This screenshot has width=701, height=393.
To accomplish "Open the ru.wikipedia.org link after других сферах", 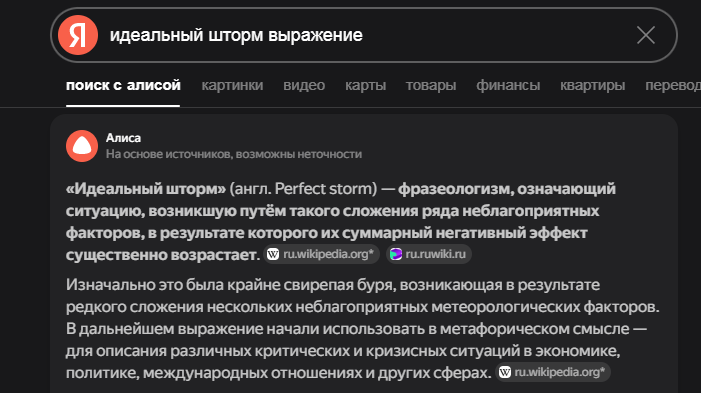I will pyautogui.click(x=553, y=372).
